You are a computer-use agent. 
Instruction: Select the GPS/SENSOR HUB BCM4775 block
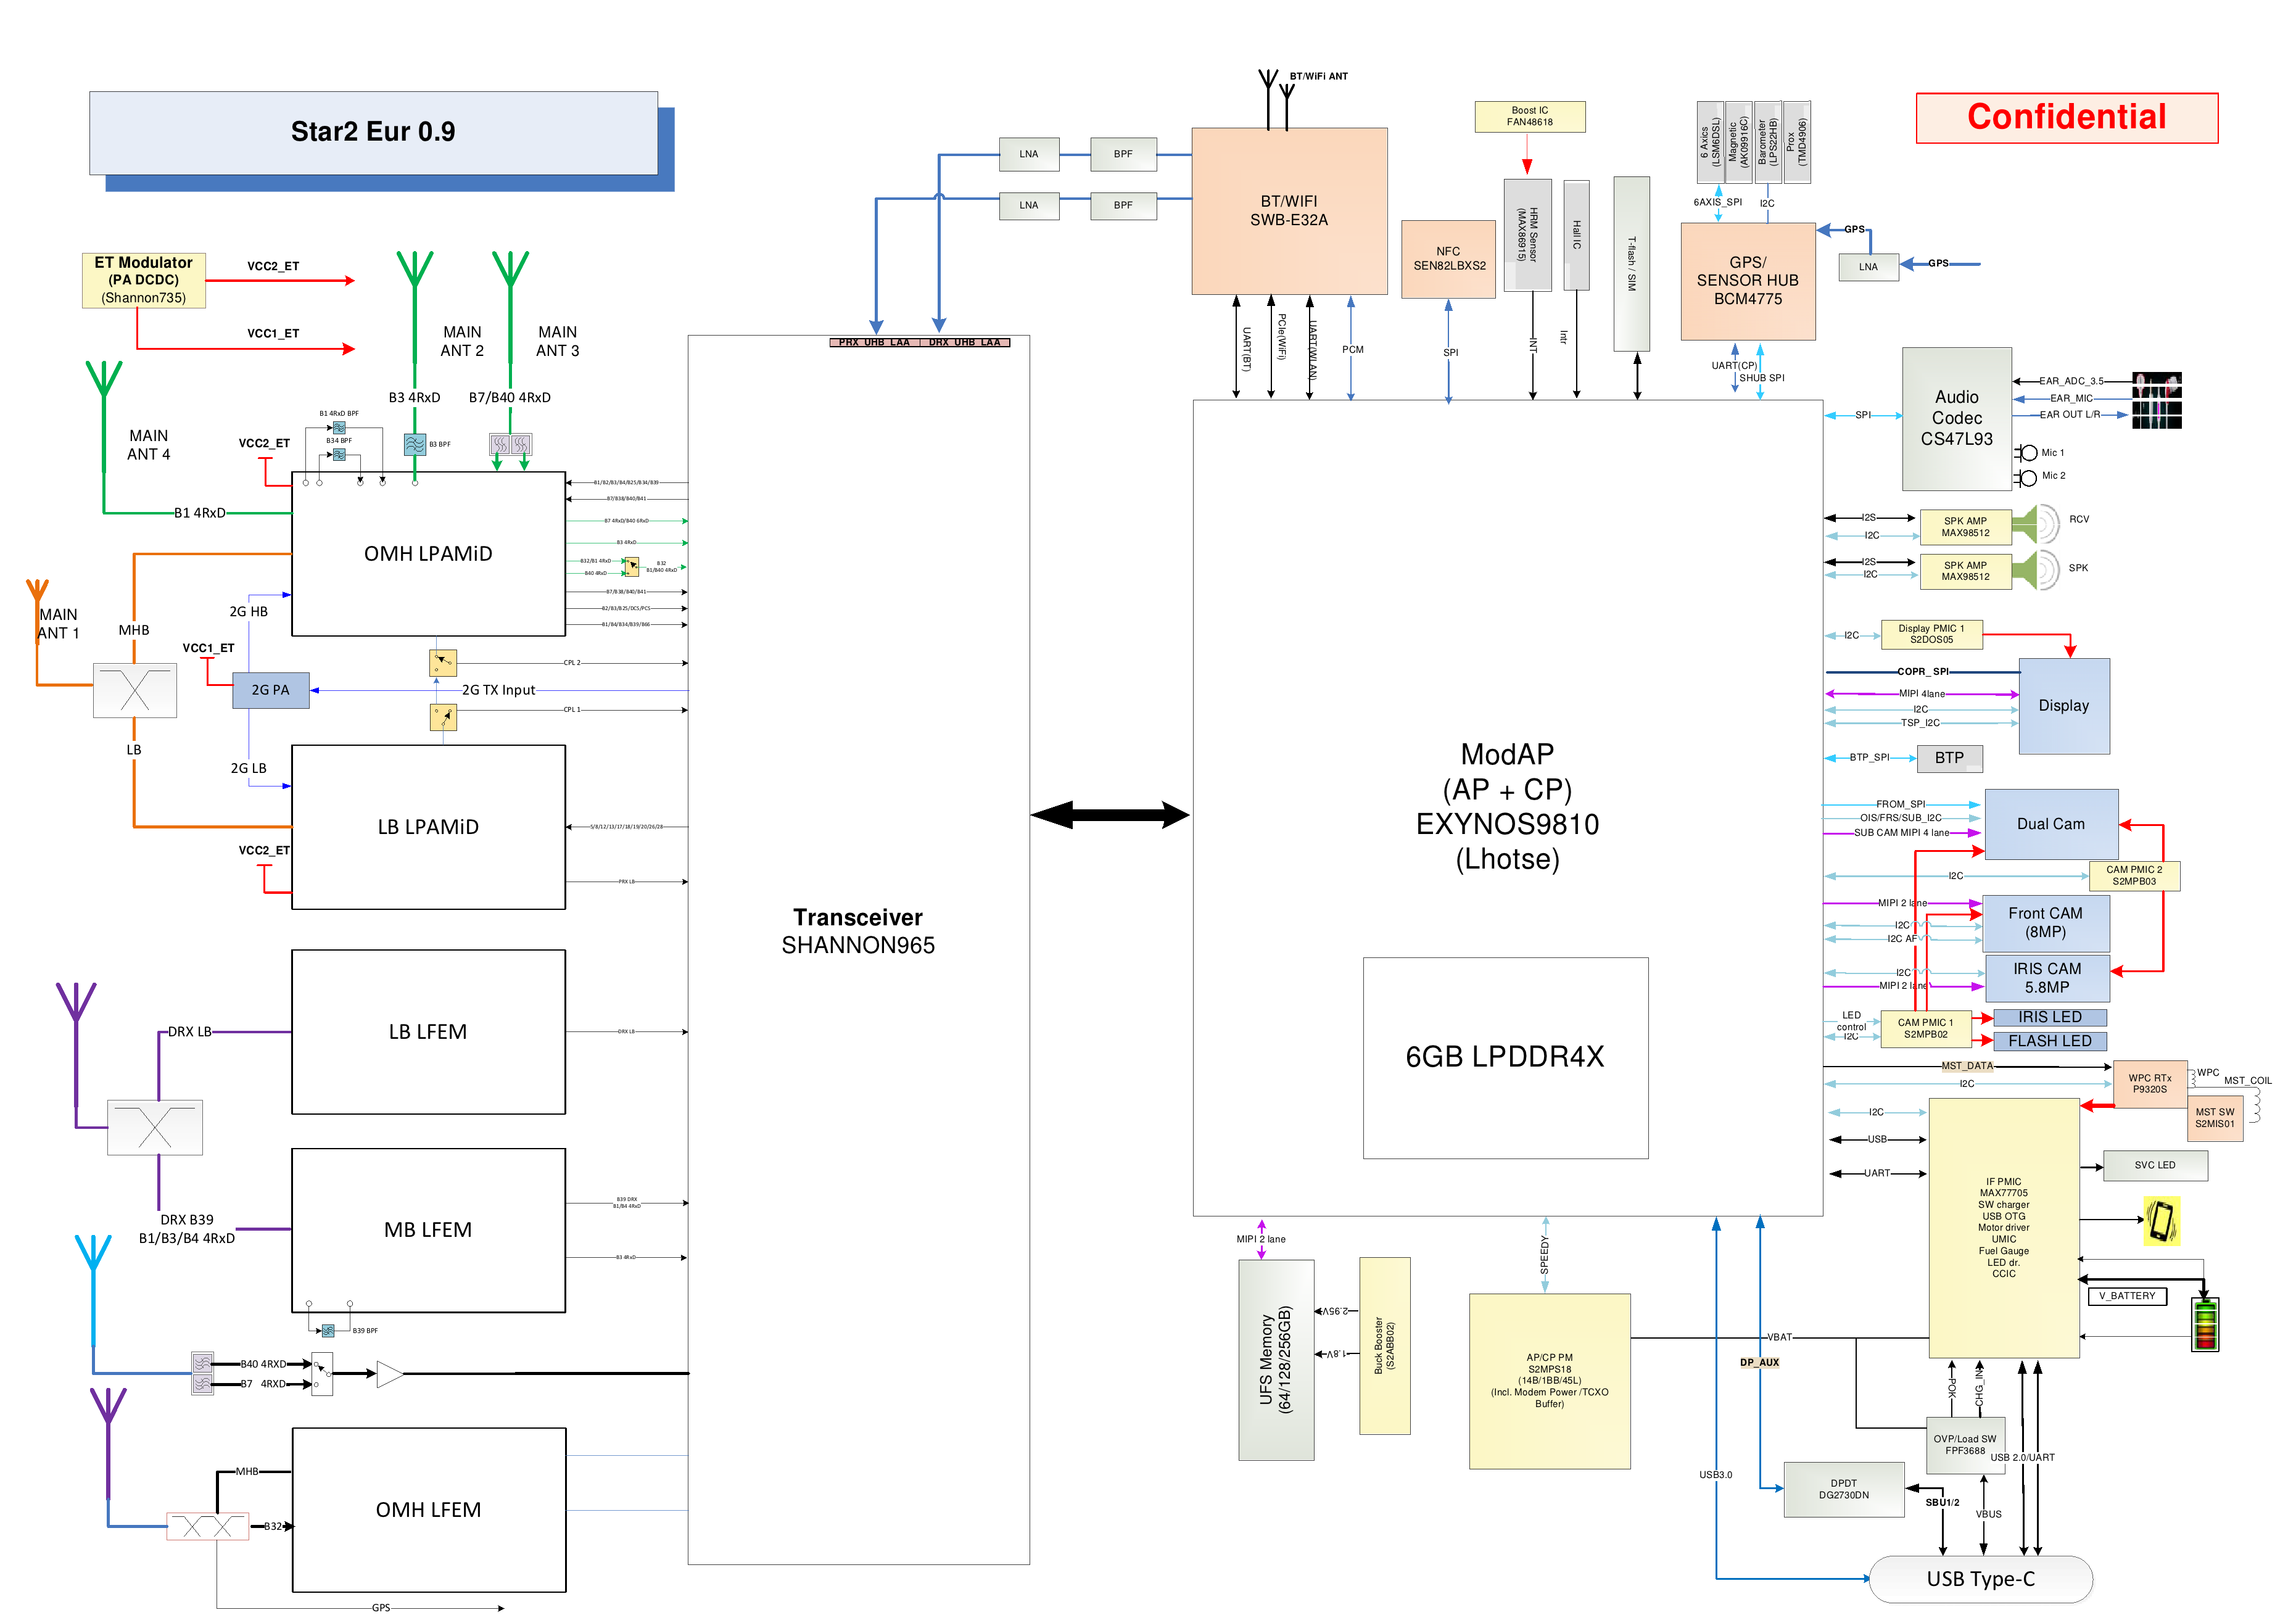pos(1748,281)
